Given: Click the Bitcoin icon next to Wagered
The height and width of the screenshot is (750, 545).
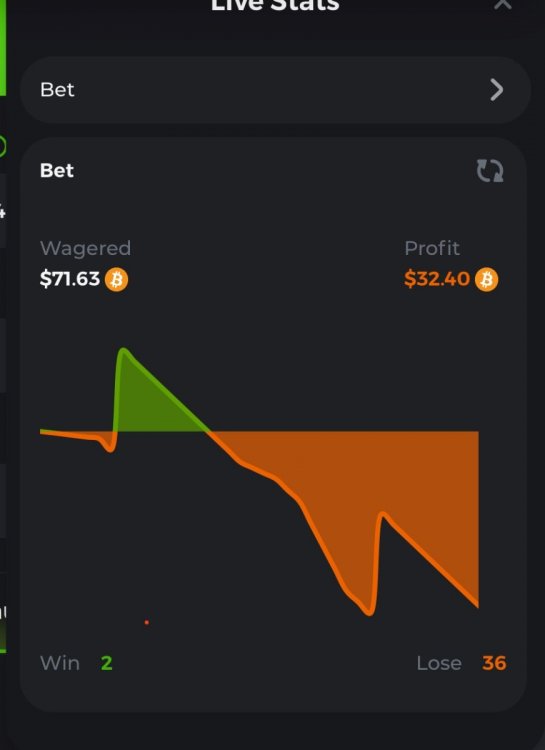Looking at the screenshot, I should point(116,279).
